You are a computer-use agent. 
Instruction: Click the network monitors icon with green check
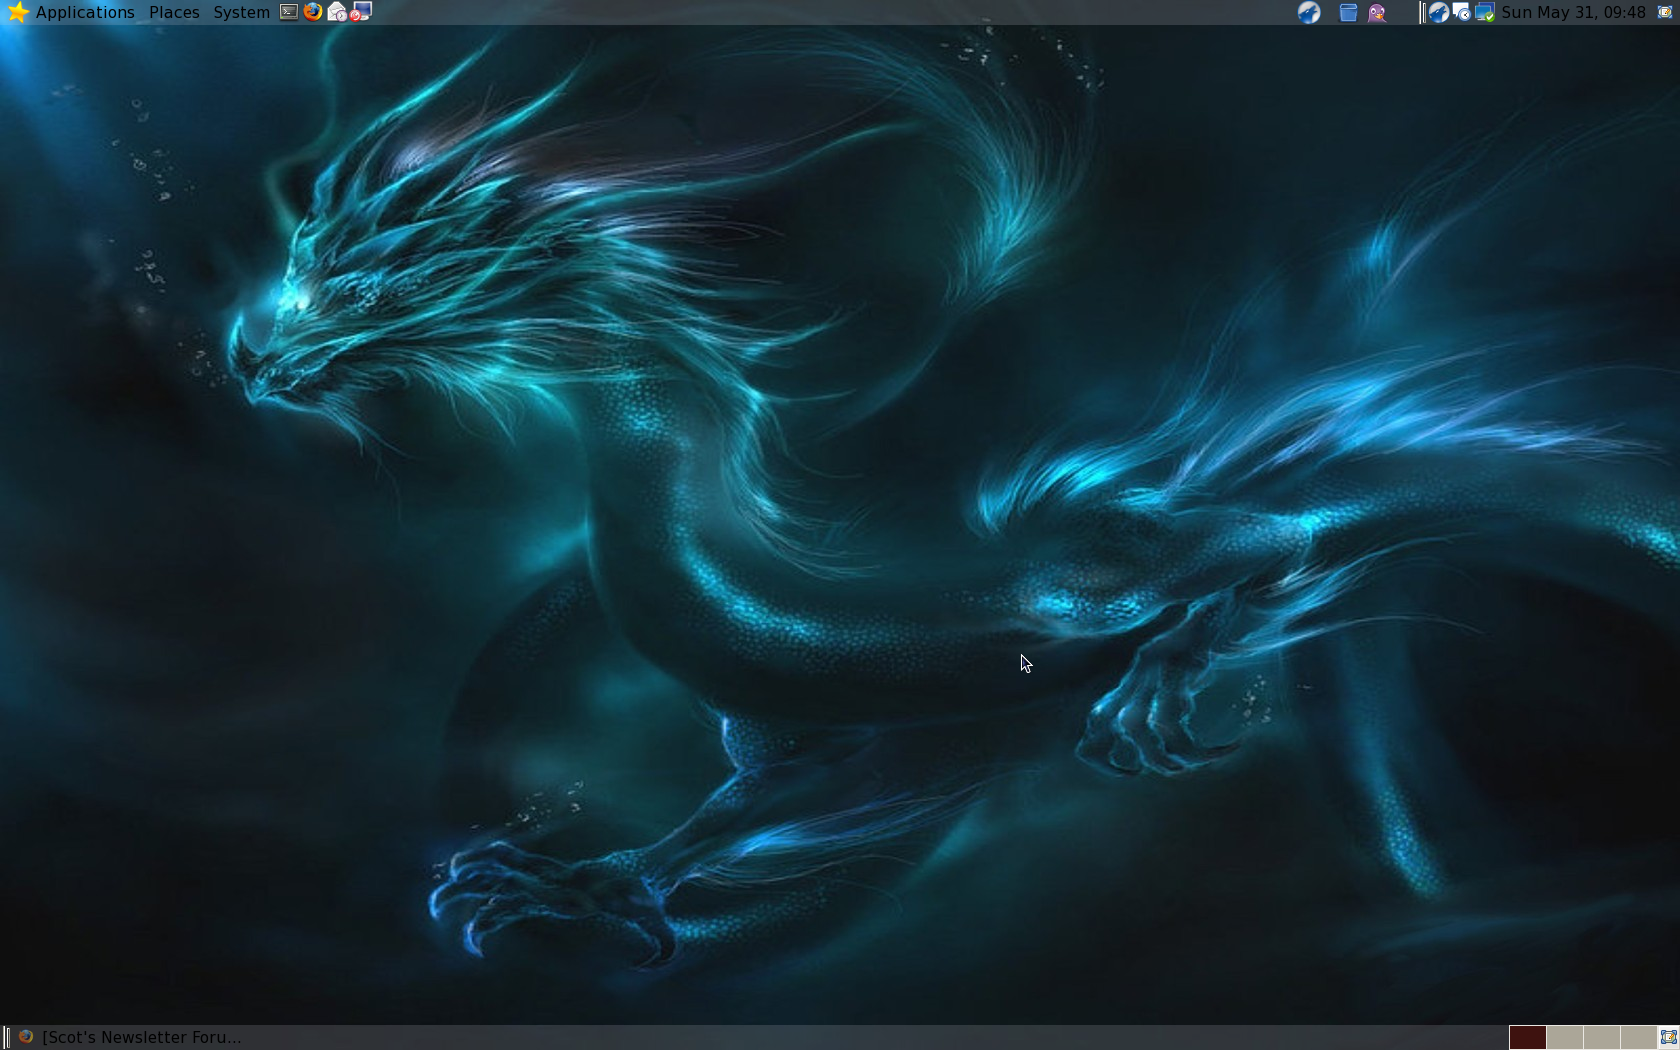point(1485,12)
